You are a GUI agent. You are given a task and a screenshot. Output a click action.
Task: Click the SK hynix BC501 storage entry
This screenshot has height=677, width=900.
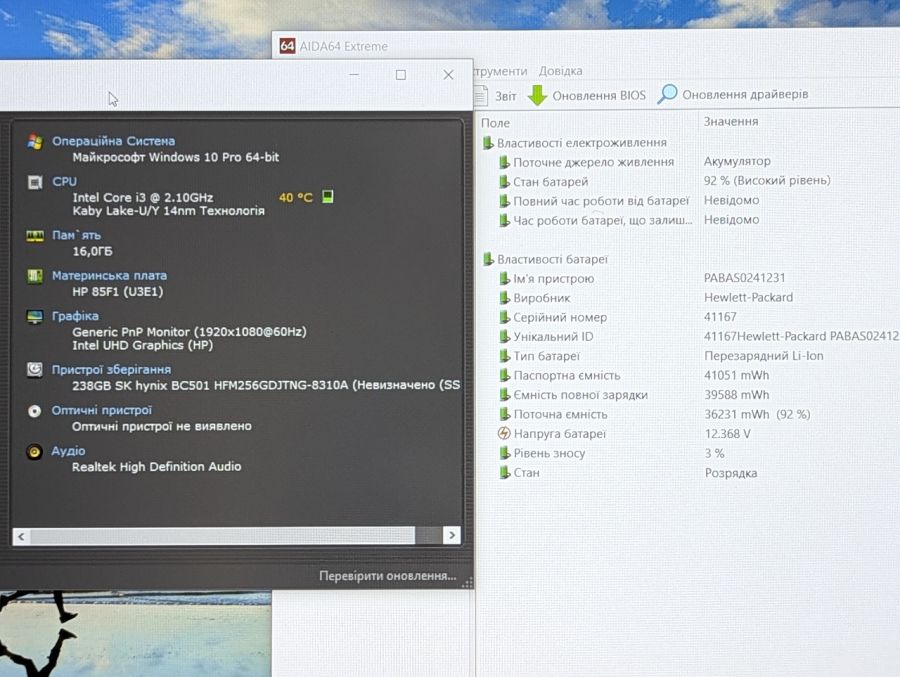(266, 385)
